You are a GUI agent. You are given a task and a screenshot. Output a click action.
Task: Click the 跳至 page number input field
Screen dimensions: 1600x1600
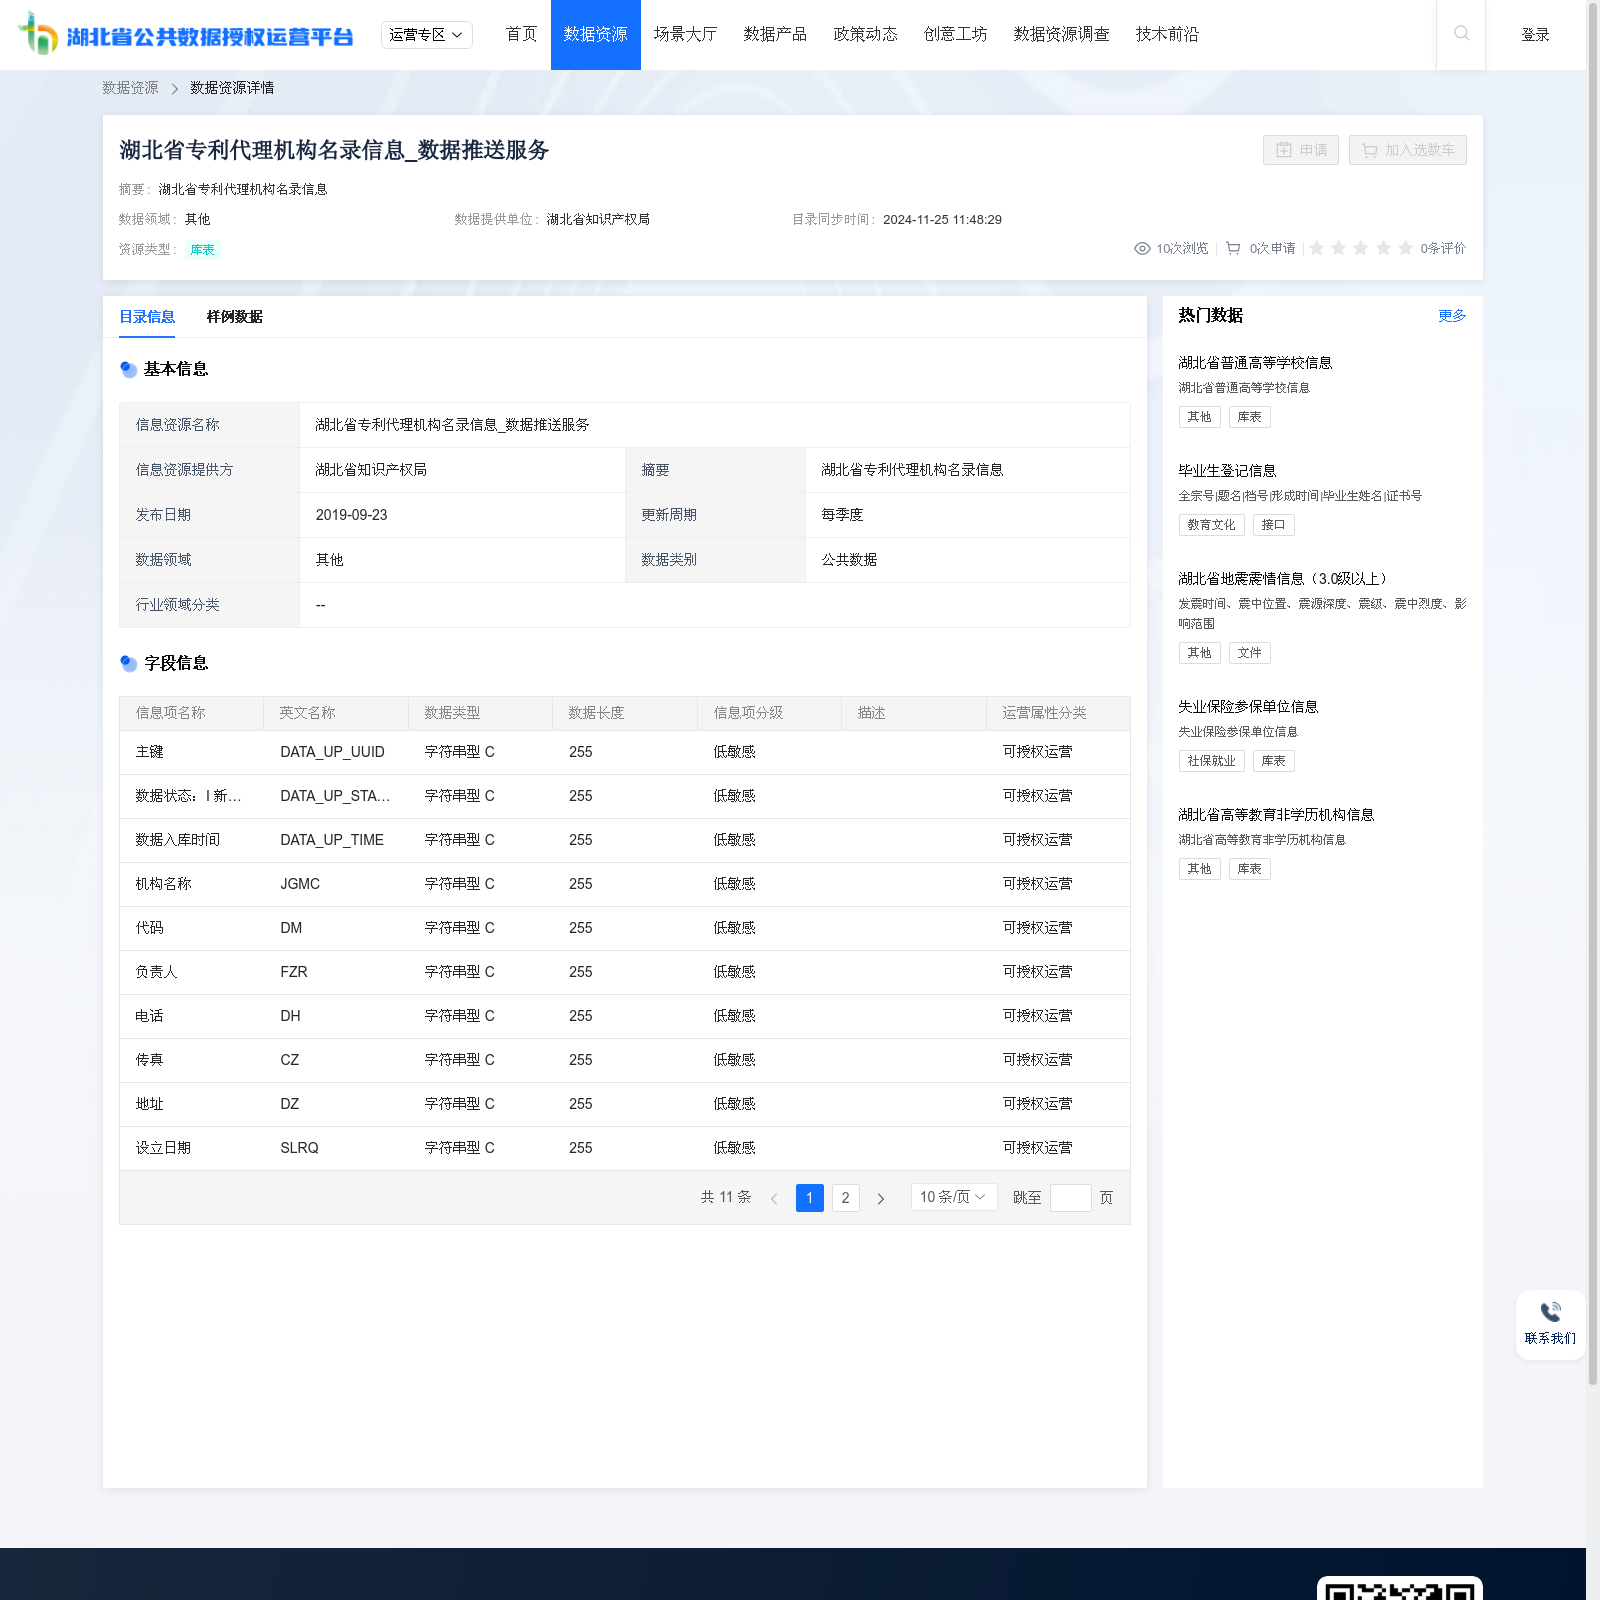(x=1070, y=1198)
